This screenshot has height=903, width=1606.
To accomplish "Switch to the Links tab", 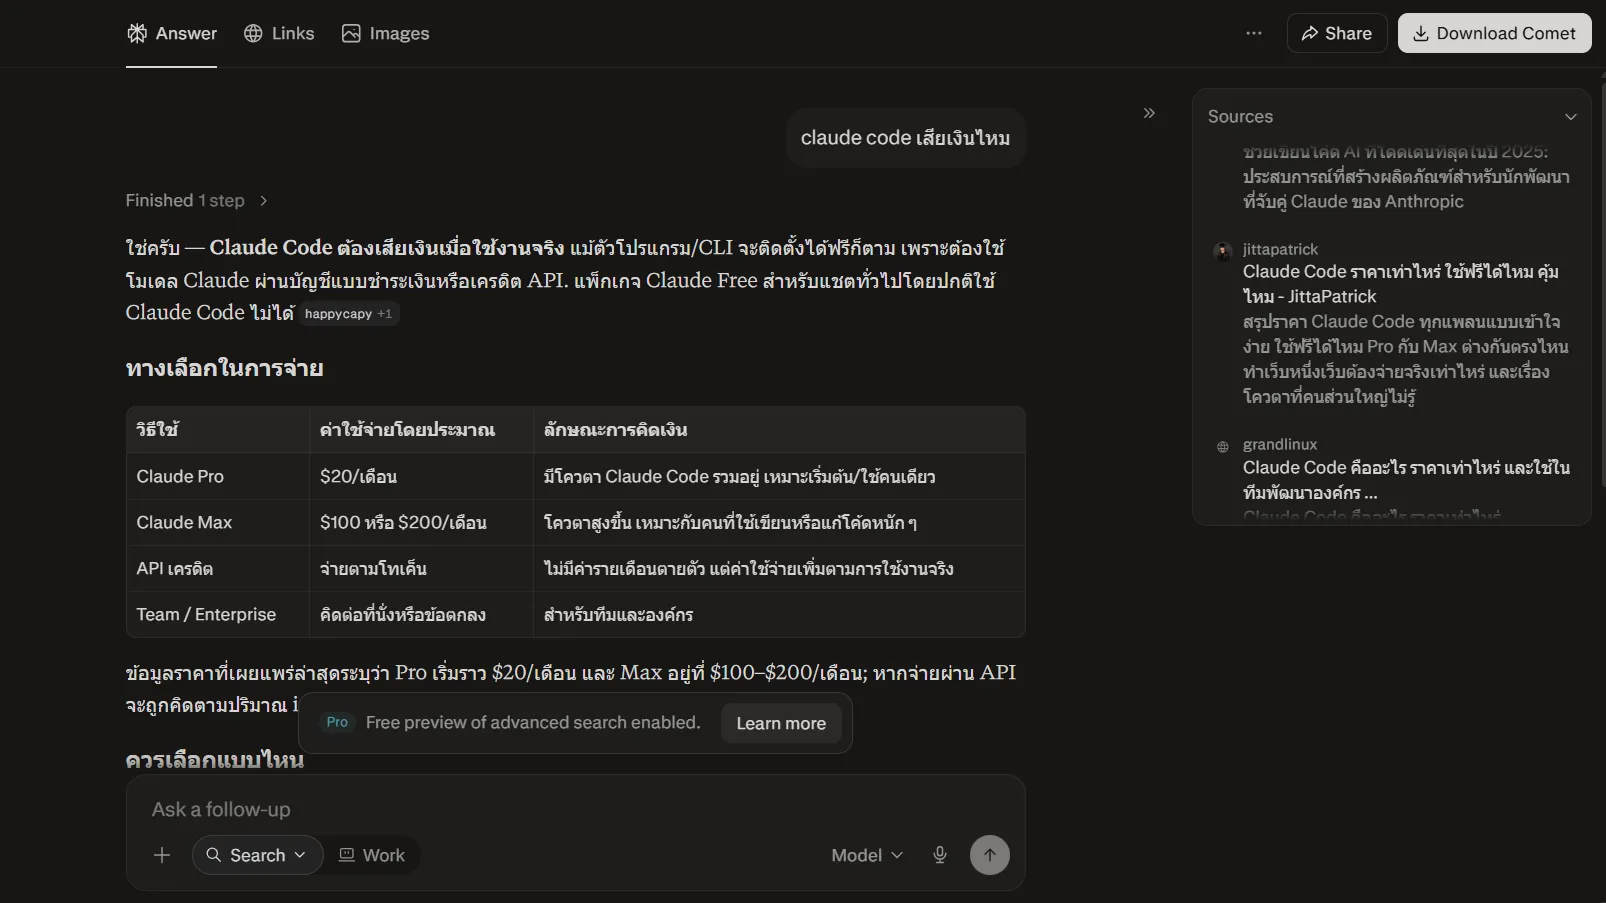I will click(x=279, y=33).
